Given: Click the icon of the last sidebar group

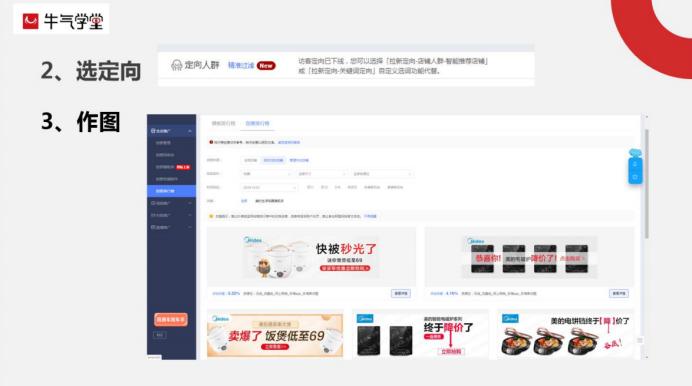Looking at the screenshot, I should coord(153,227).
